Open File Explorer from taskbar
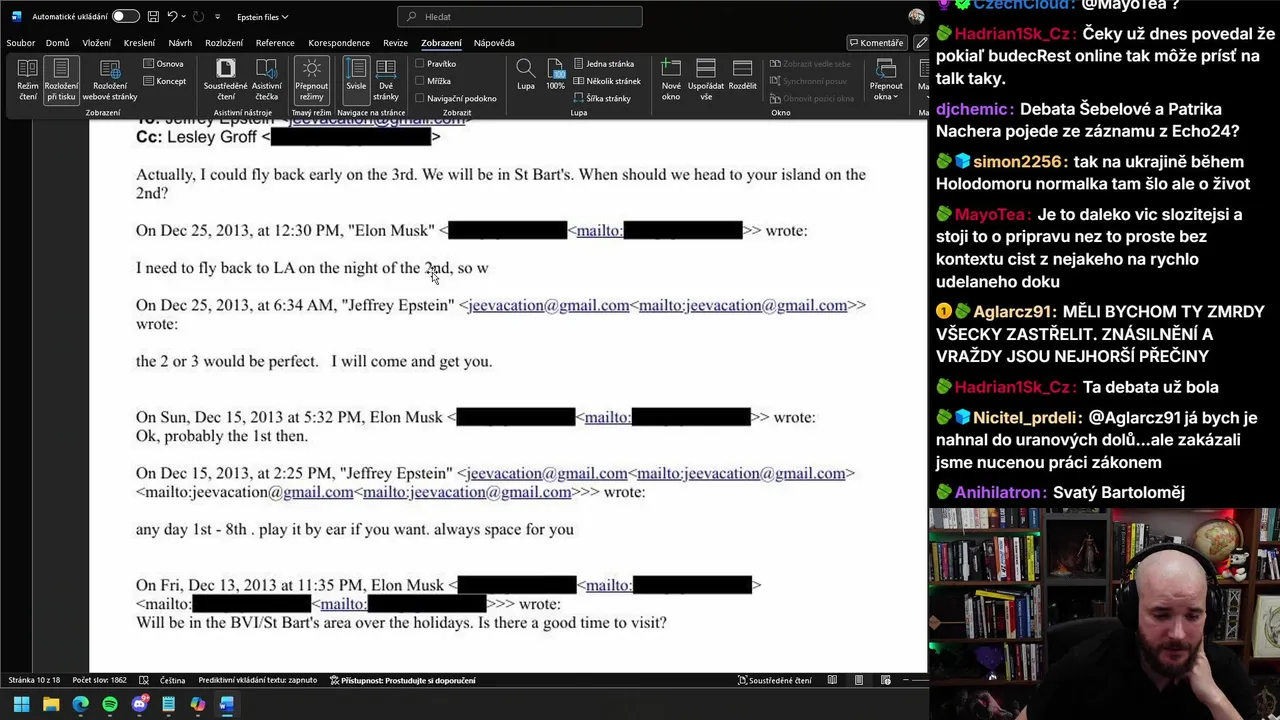Viewport: 1280px width, 720px height. (x=51, y=704)
